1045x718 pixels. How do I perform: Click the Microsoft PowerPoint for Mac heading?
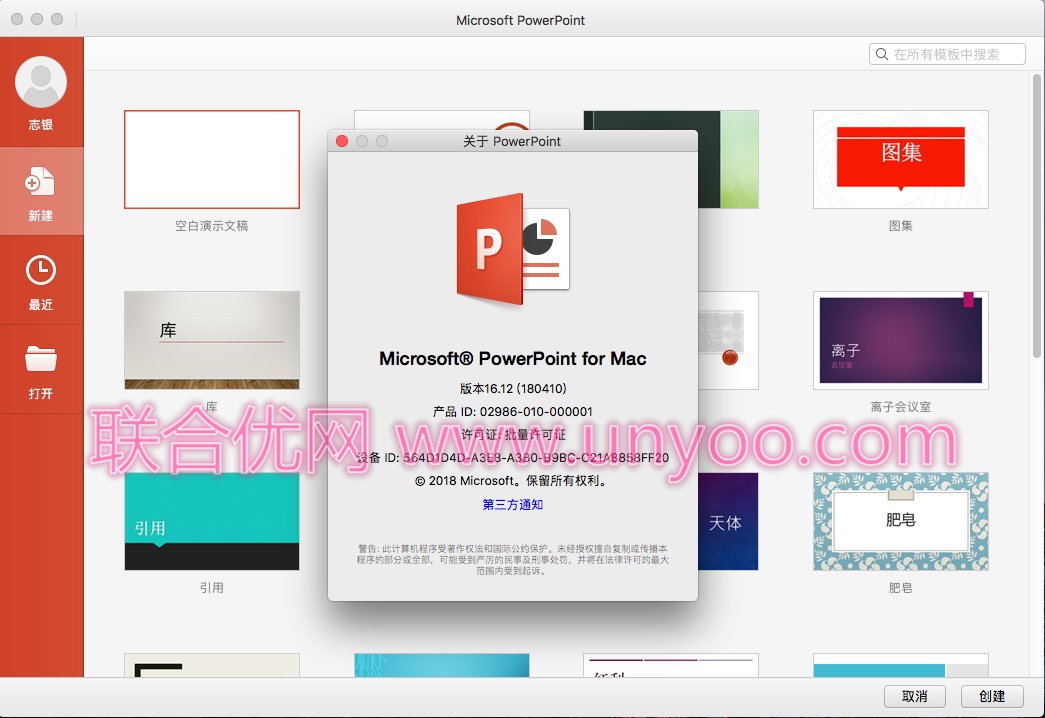513,359
